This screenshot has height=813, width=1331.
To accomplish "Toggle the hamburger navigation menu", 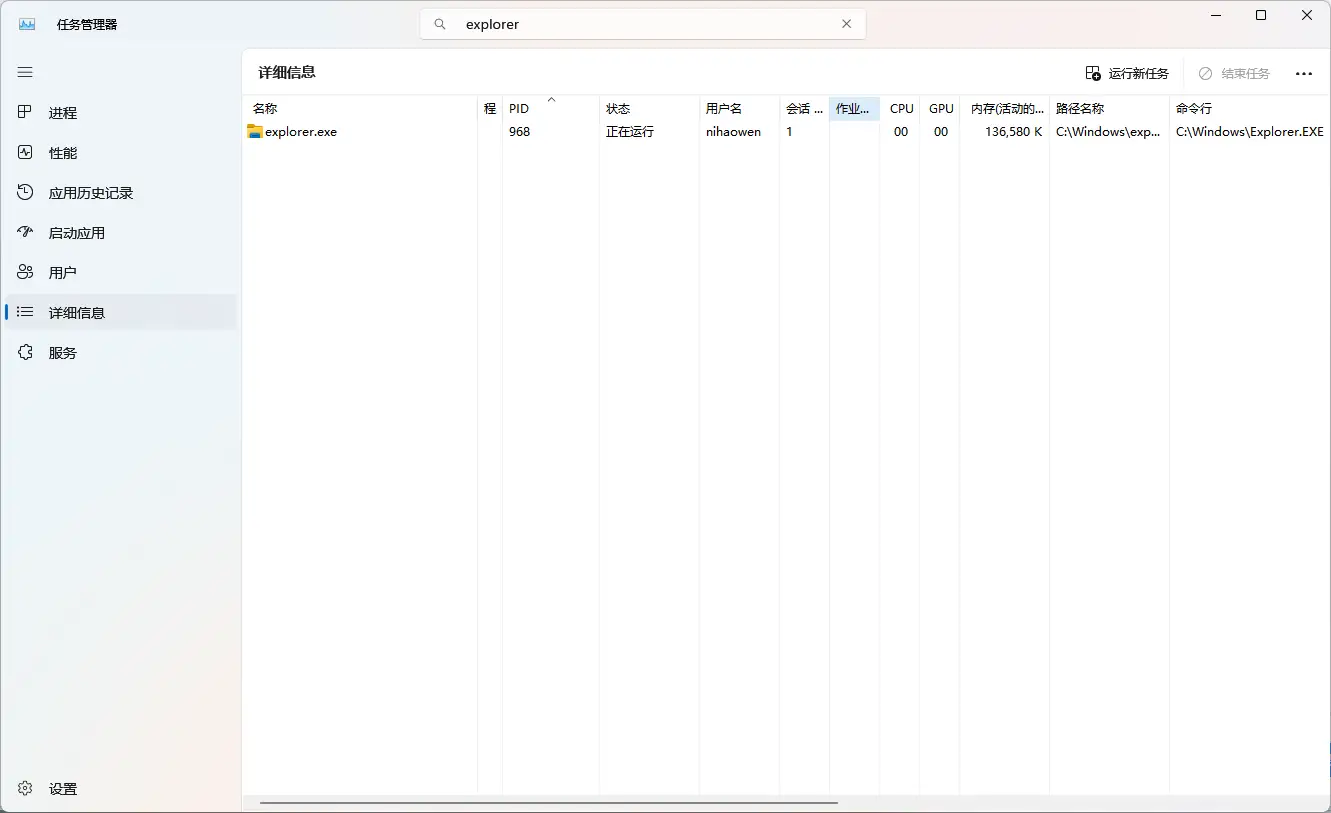I will pos(25,72).
